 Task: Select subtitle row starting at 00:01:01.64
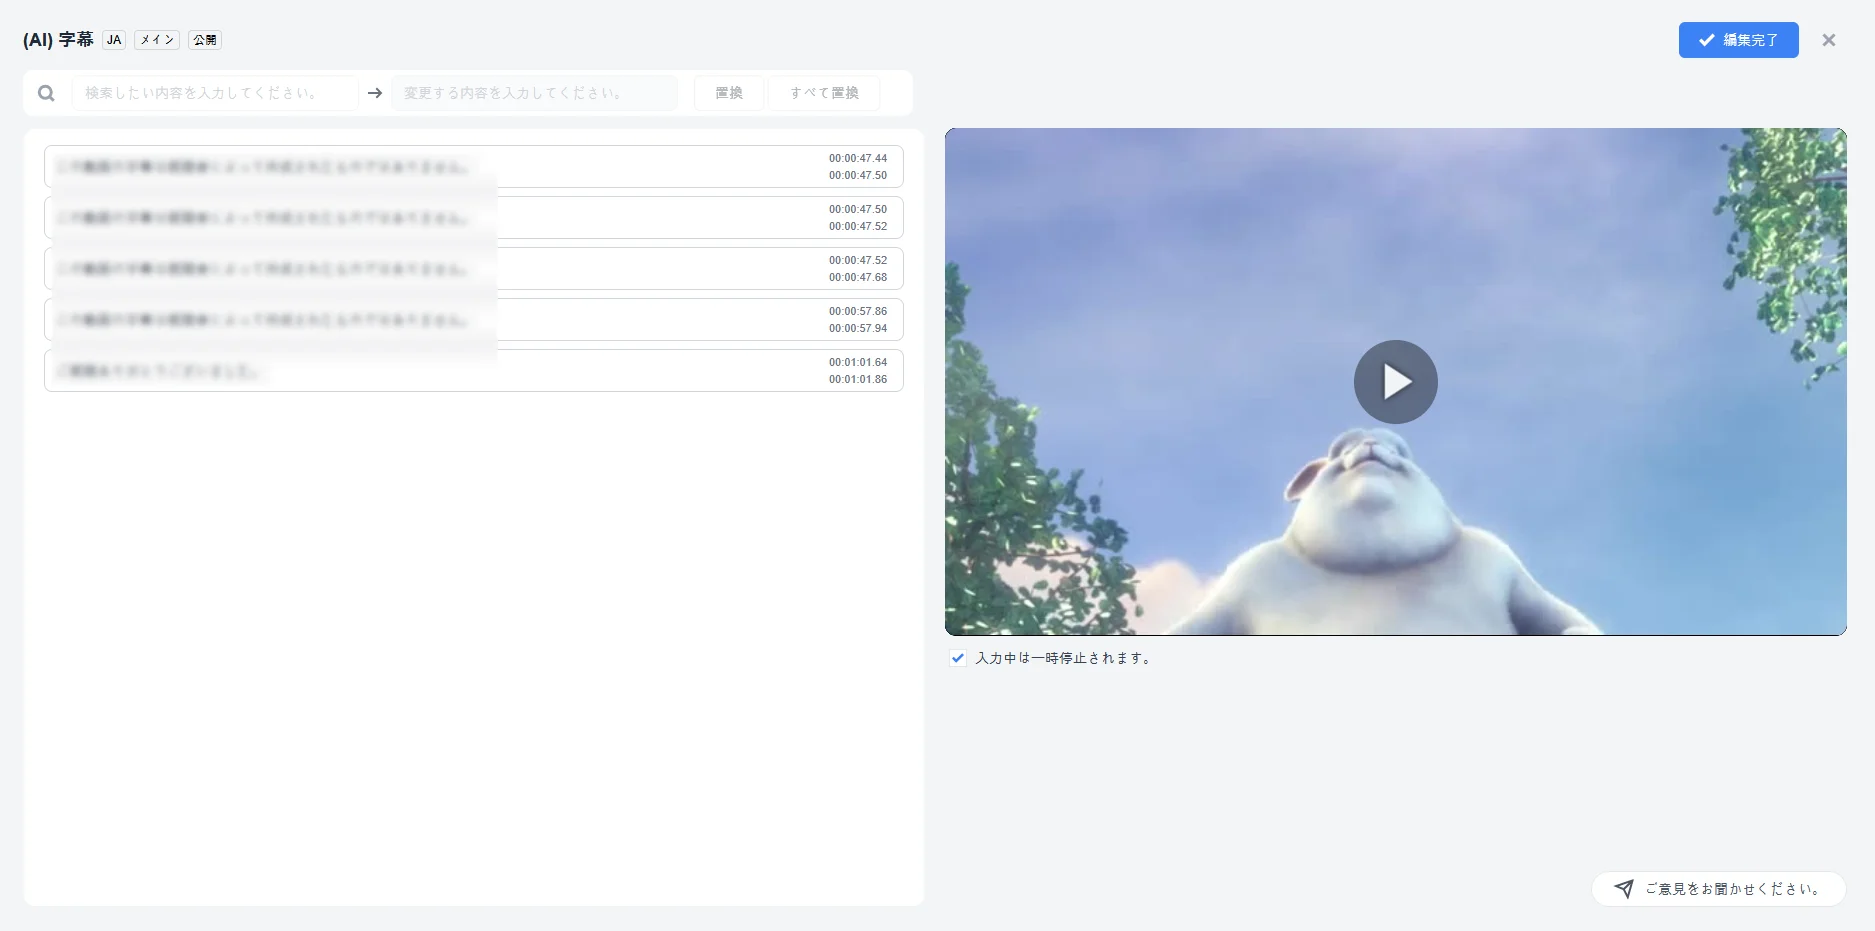coord(474,371)
